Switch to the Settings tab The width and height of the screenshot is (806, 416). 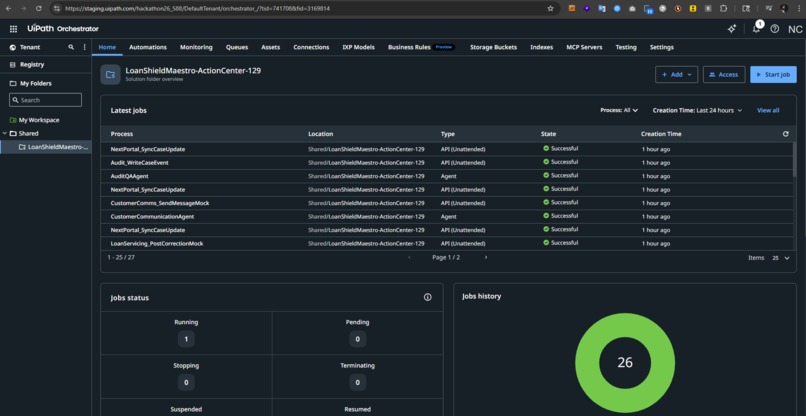coord(662,47)
